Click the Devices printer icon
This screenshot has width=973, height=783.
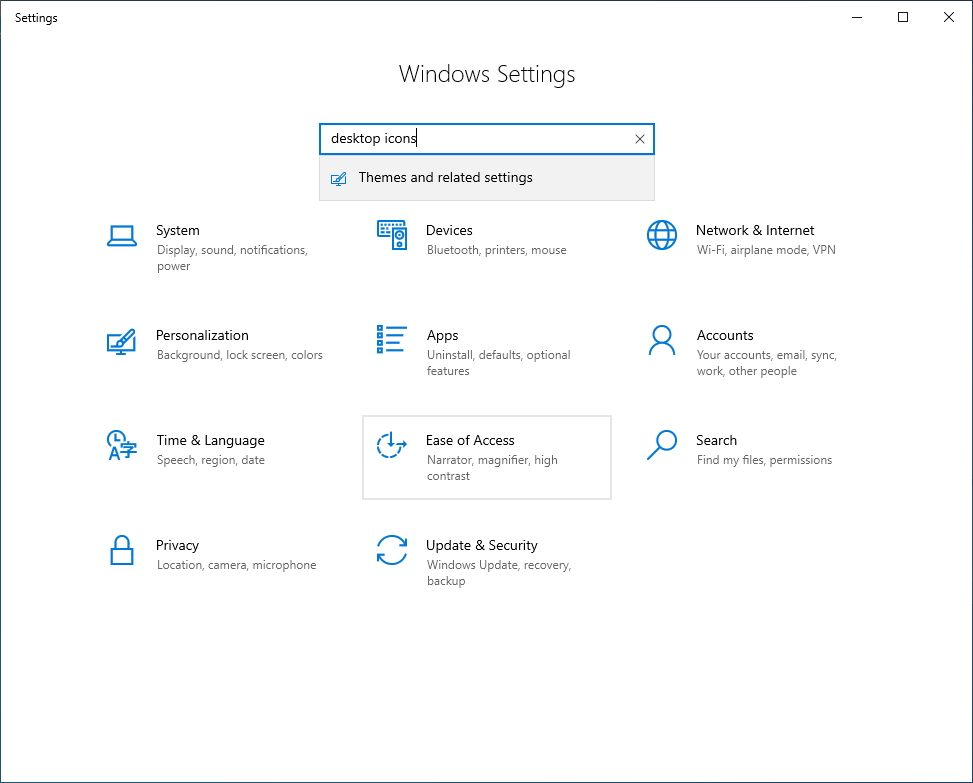(392, 236)
